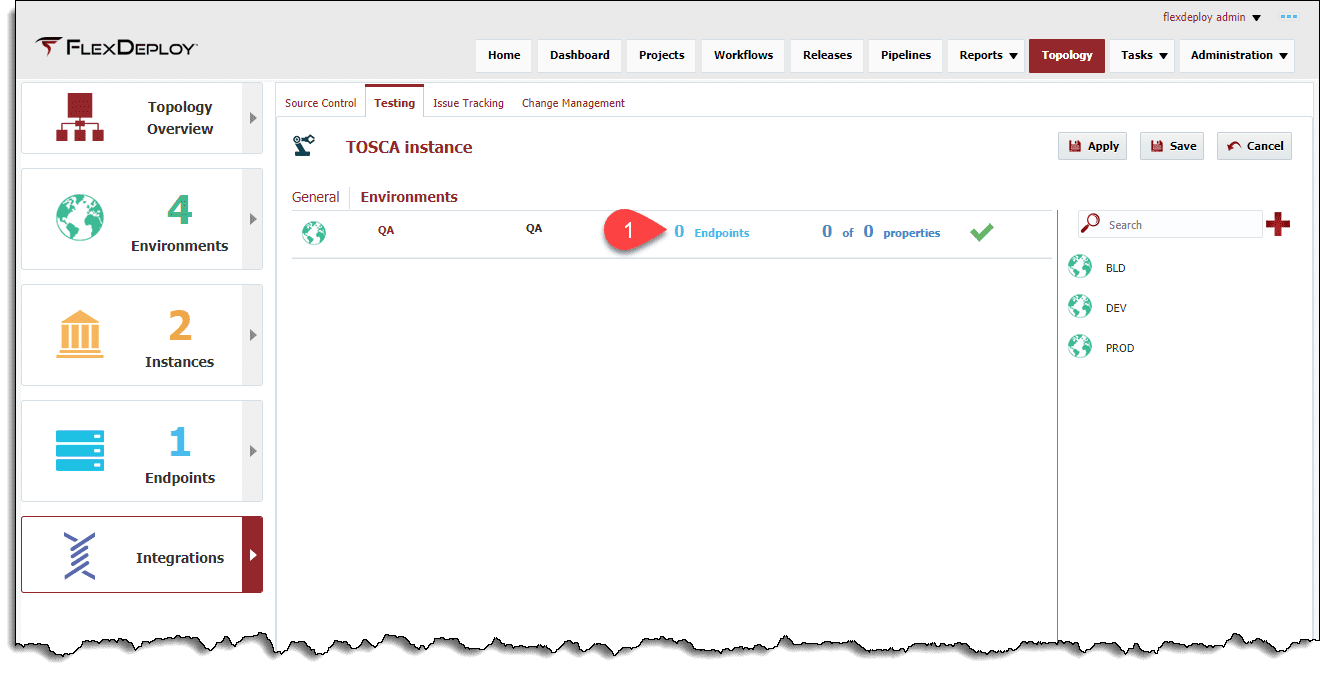Go to the Home menu
This screenshot has width=1320, height=678.
pyautogui.click(x=504, y=55)
